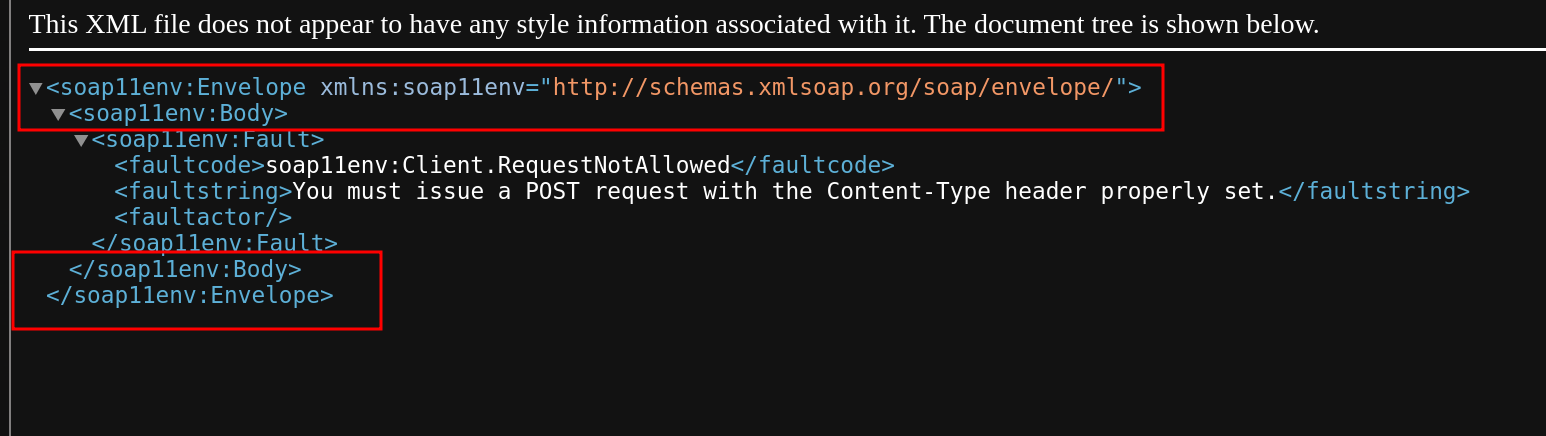
Task: Click the opening faultcode tag
Action: (189, 166)
